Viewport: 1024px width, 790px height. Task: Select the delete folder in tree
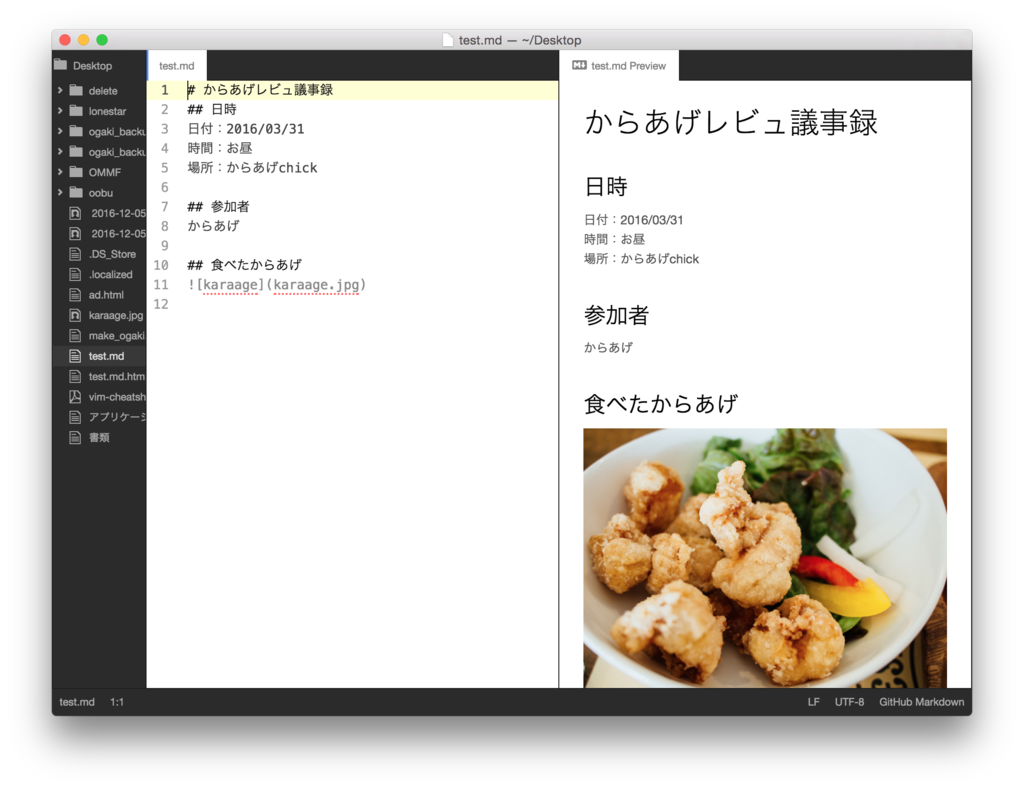tap(99, 91)
